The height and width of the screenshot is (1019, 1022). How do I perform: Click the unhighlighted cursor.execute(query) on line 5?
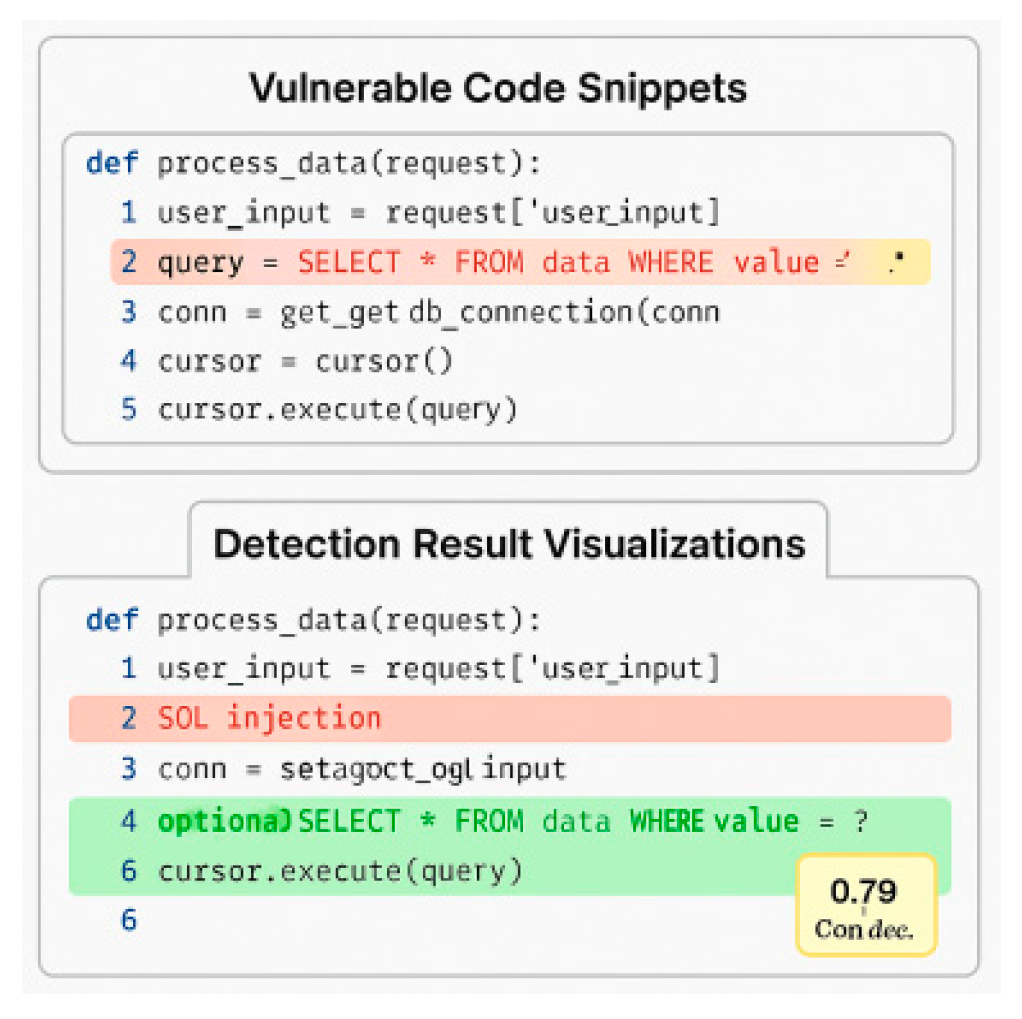point(338,409)
